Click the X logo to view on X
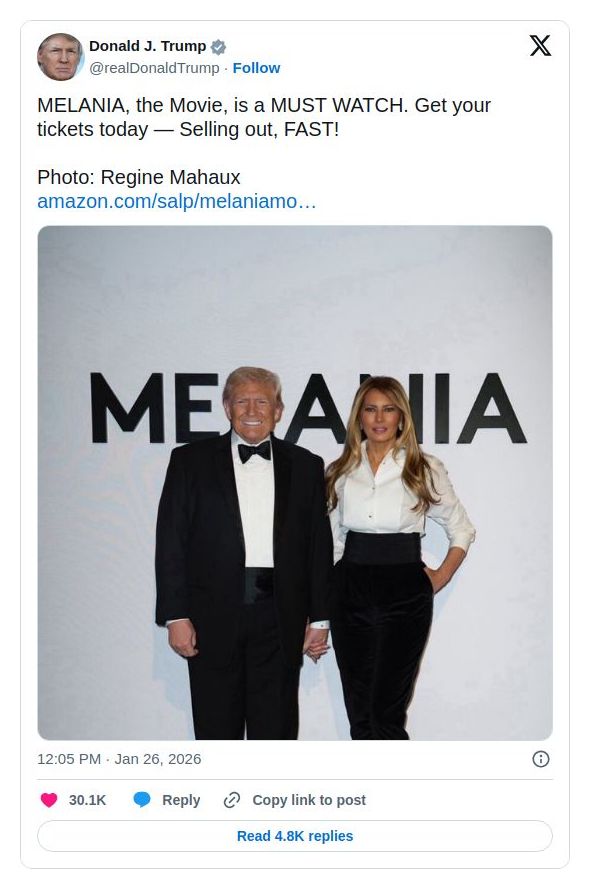Viewport: 590px width, 889px height. click(x=540, y=45)
